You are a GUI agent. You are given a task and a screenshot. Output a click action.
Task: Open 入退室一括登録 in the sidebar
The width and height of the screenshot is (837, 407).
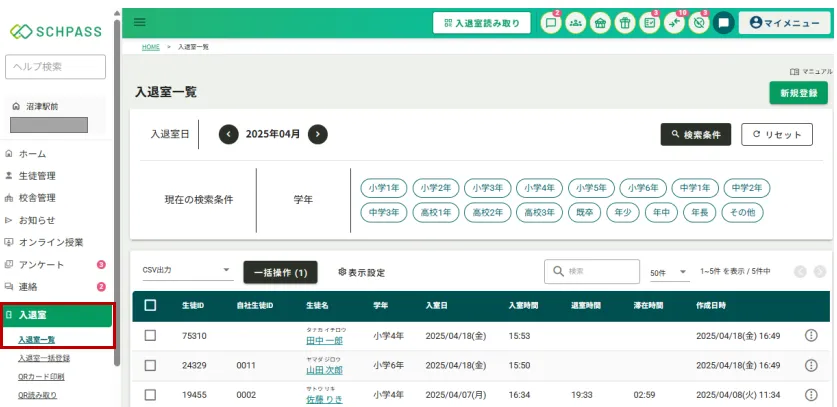[x=44, y=358]
